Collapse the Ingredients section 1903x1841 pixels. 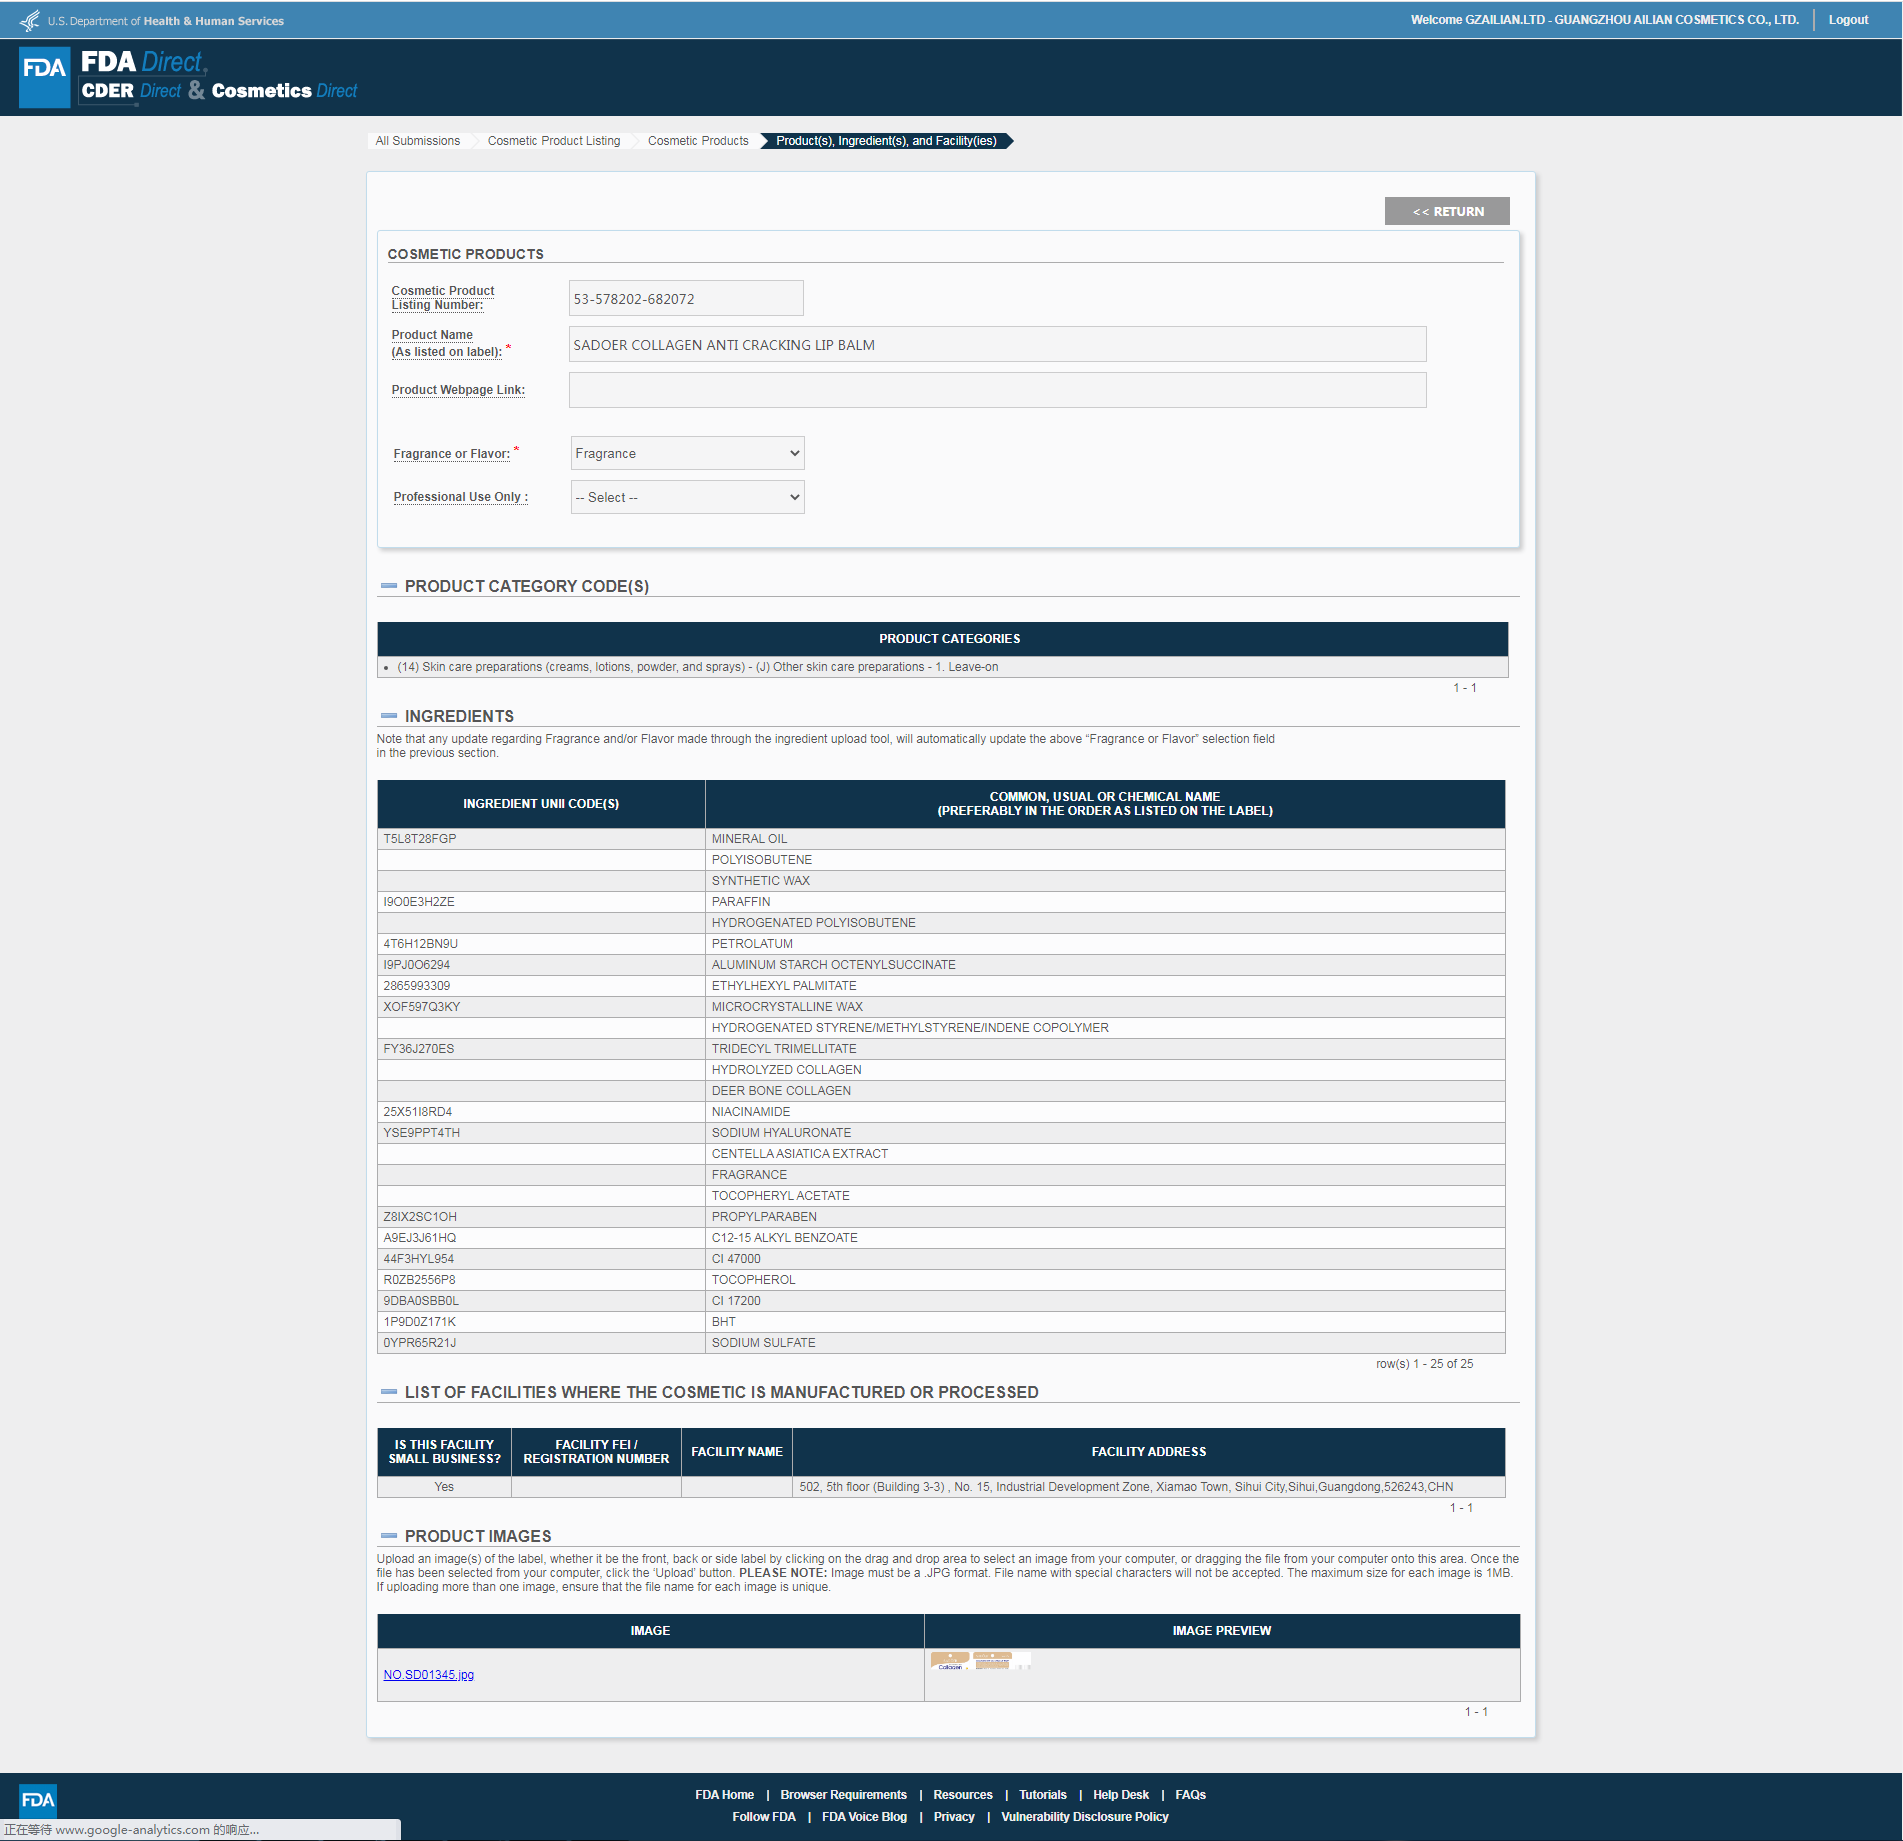(389, 716)
